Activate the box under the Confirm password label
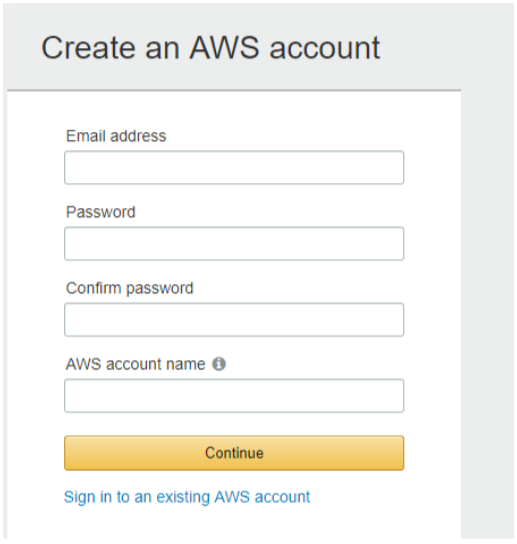517x544 pixels. tap(234, 319)
